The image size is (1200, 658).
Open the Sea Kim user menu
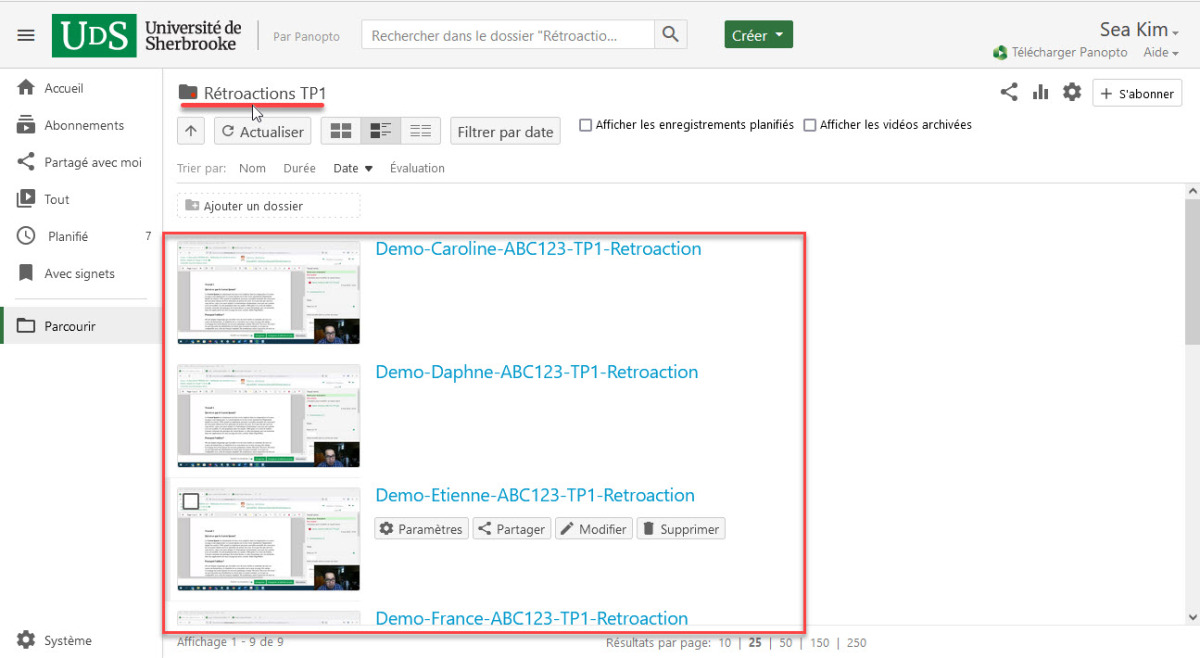pyautogui.click(x=1138, y=30)
